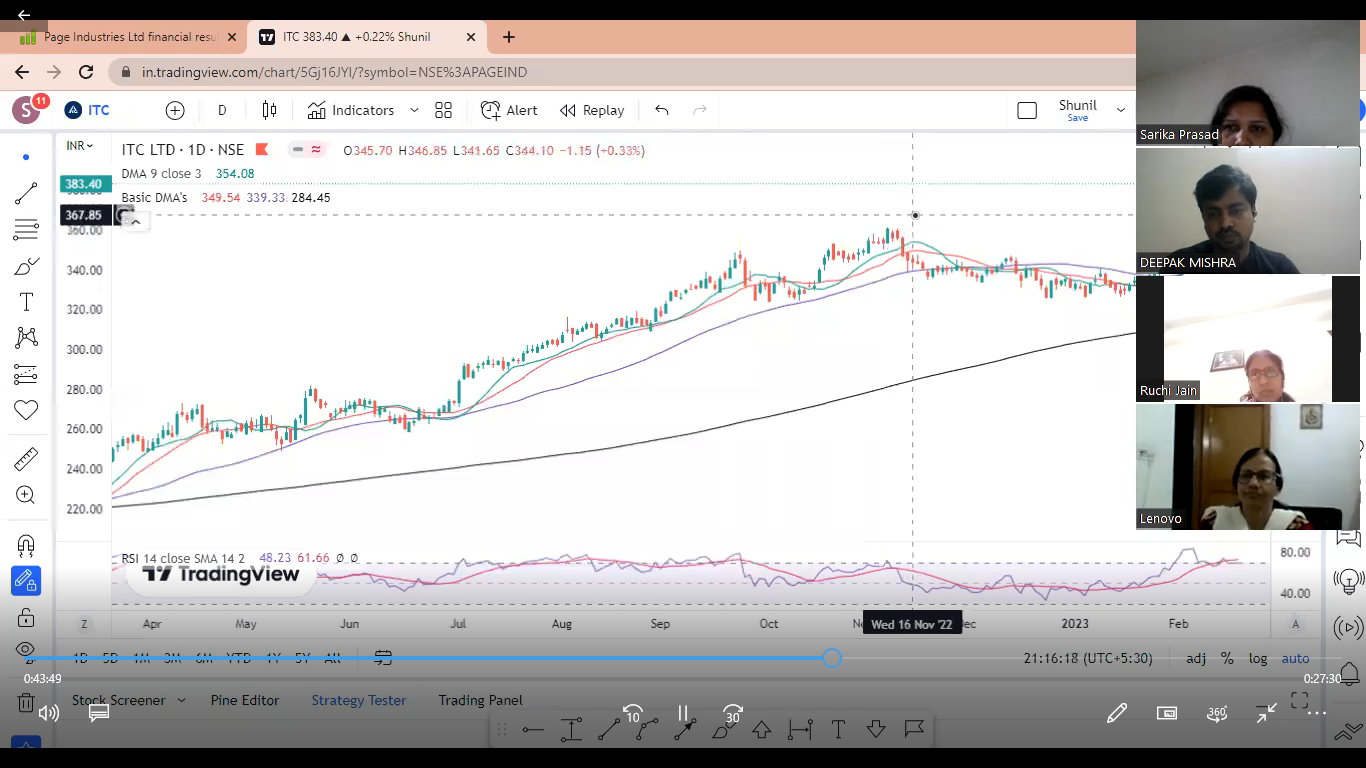The image size is (1366, 768).
Task: Click the video progress slider handle
Action: [x=832, y=657]
